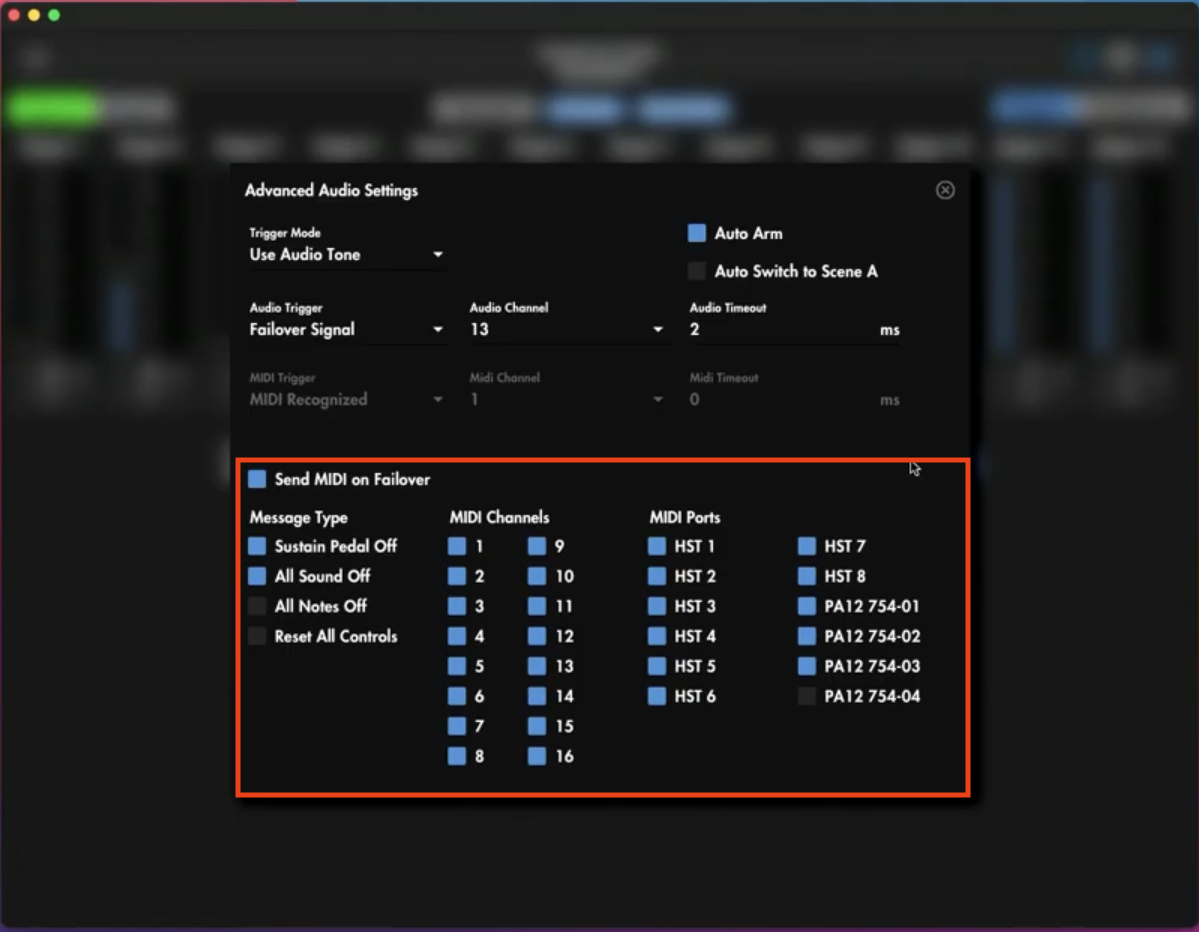Disable the Sustain Pedal Off message
This screenshot has width=1199, height=932.
tap(258, 546)
